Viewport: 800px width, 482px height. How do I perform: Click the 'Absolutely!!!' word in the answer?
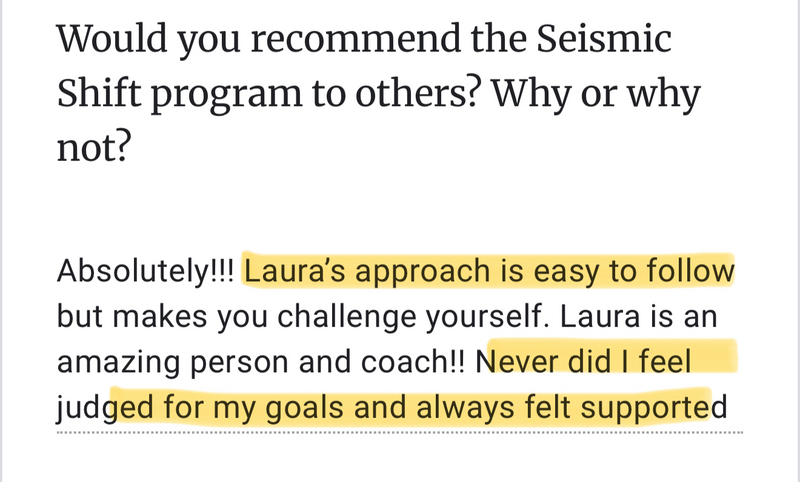coord(145,271)
